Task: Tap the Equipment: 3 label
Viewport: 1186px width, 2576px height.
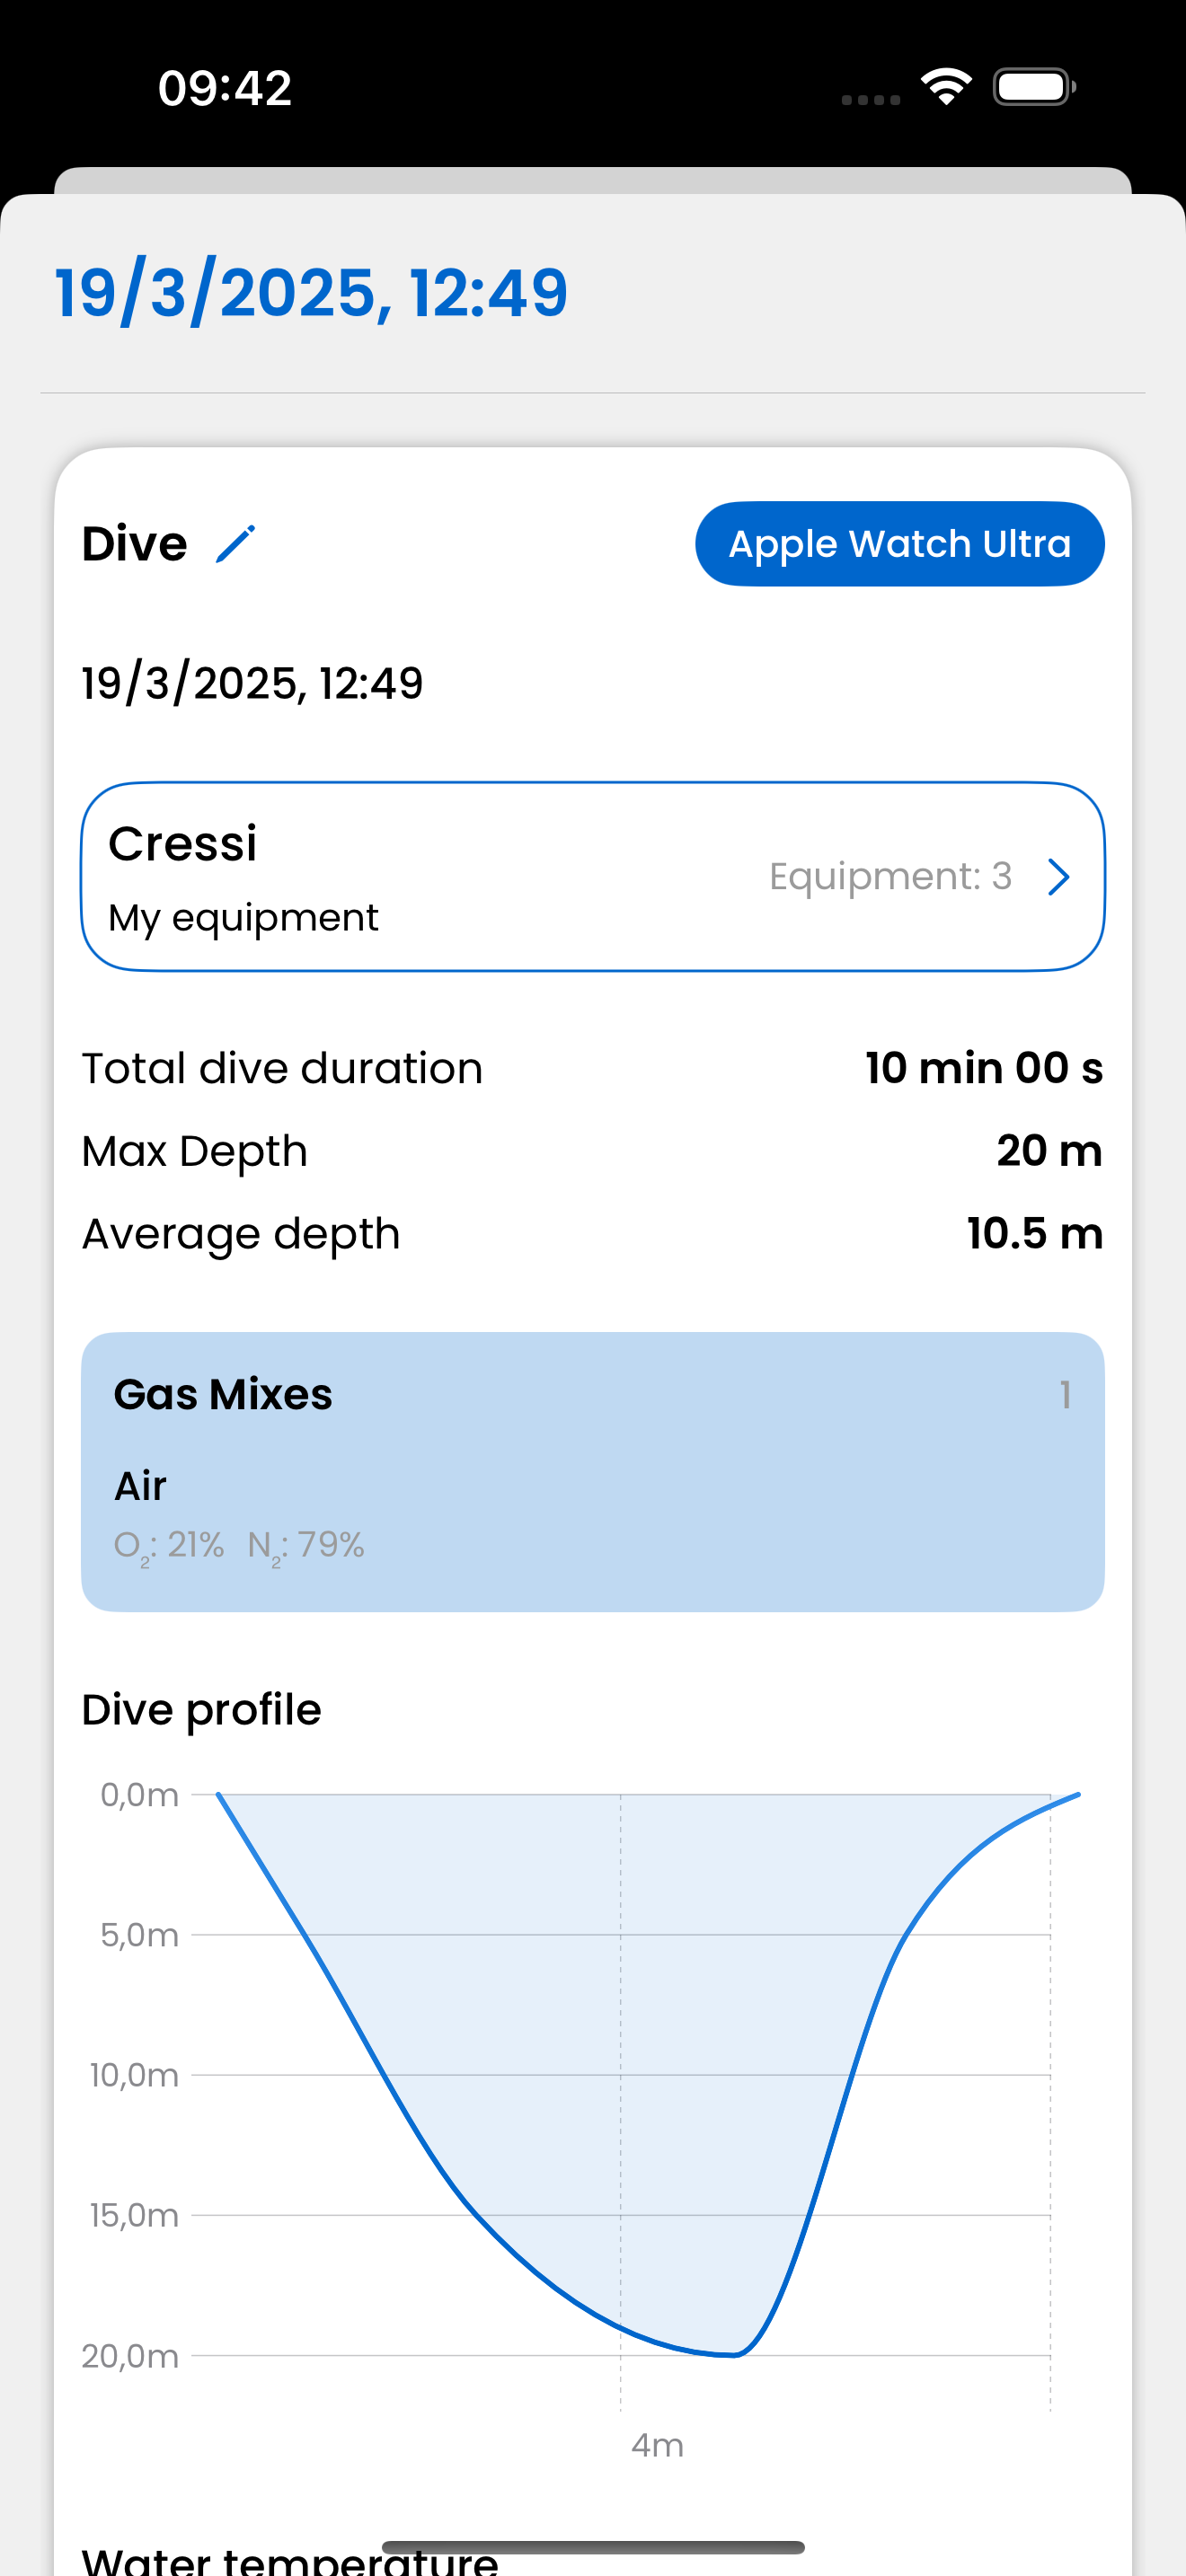Action: tap(890, 876)
